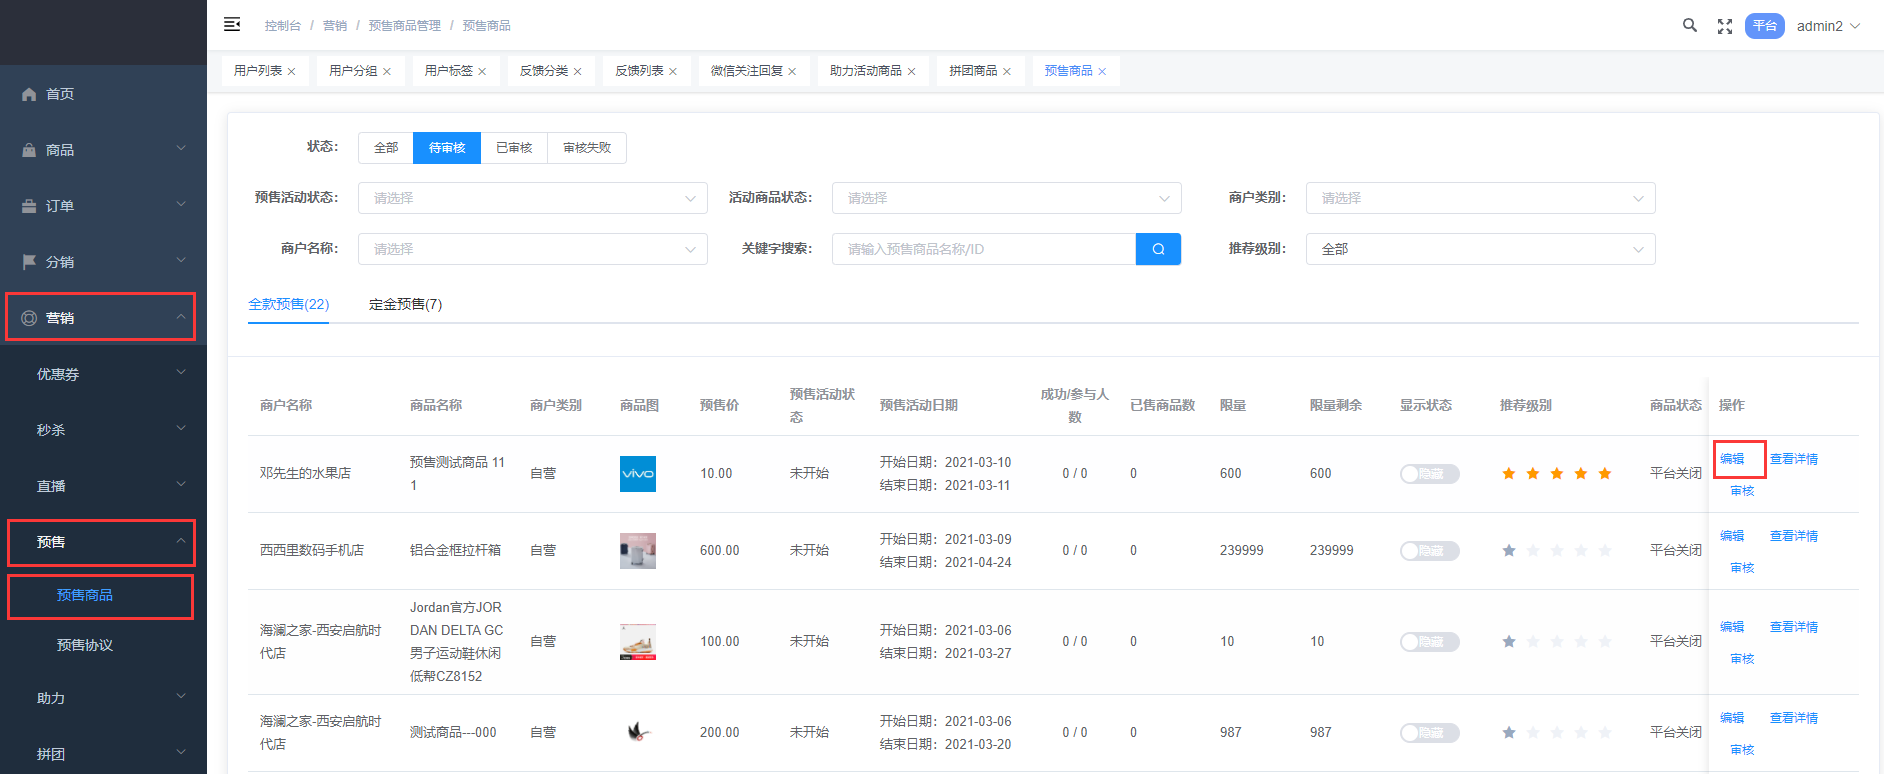Toggle display status for 邓先生的水果店 row
This screenshot has height=774, width=1884.
[1429, 474]
